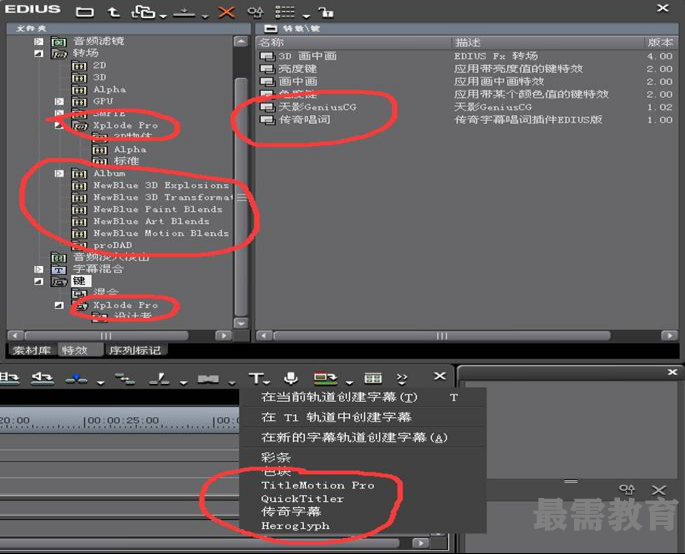Choose QuickTitler from the menu
Viewport: 685px width, 554px height.
coord(302,499)
